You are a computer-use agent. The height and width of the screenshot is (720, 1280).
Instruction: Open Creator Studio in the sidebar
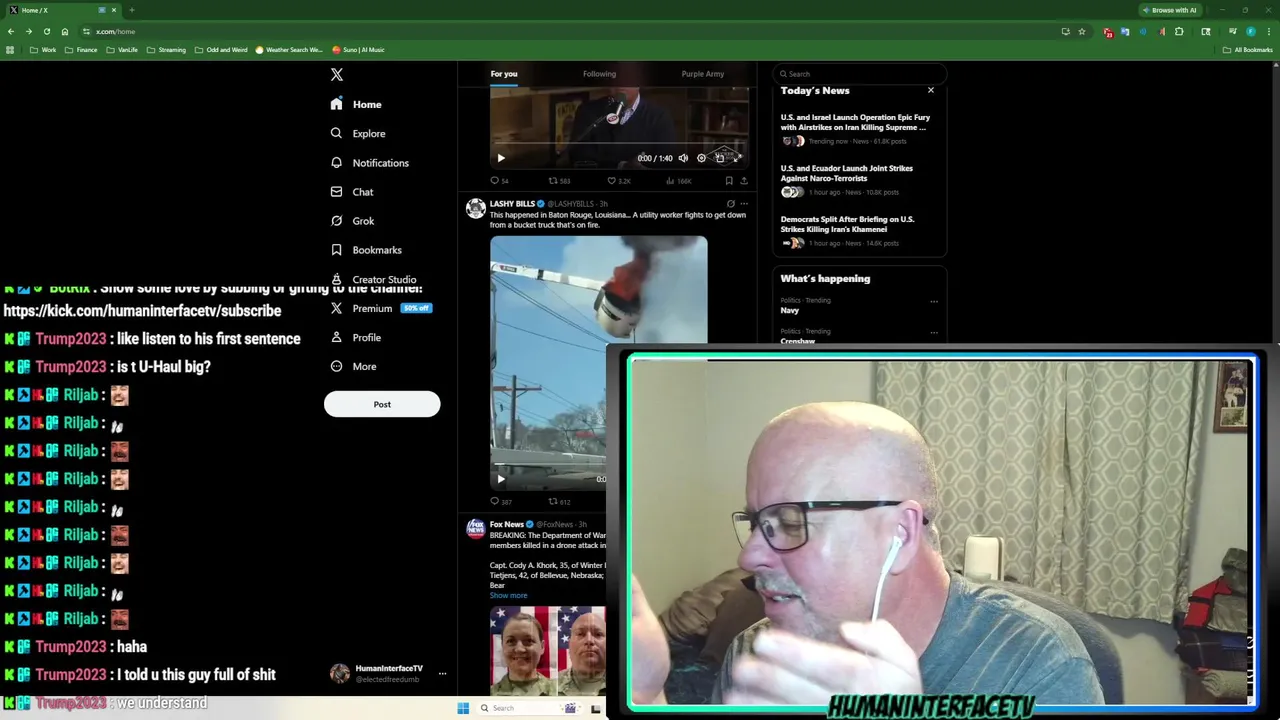pos(373,279)
